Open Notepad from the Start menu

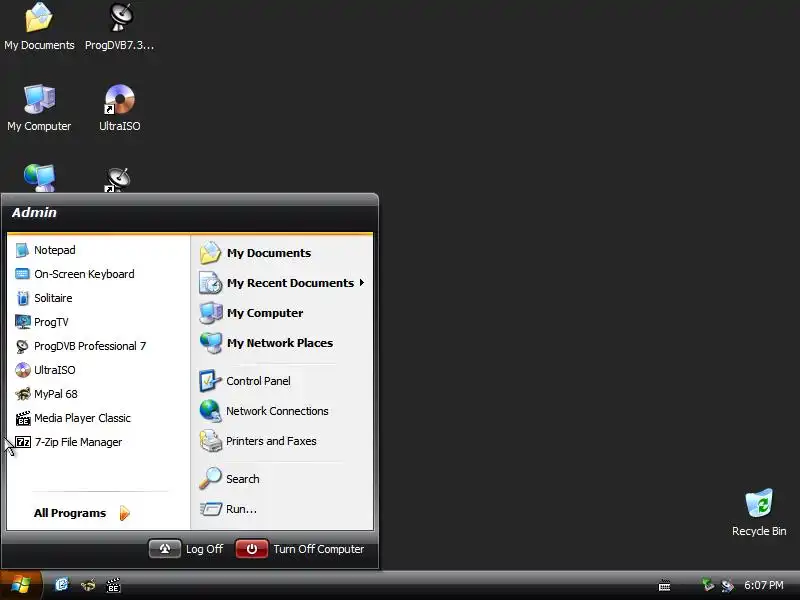click(x=98, y=250)
